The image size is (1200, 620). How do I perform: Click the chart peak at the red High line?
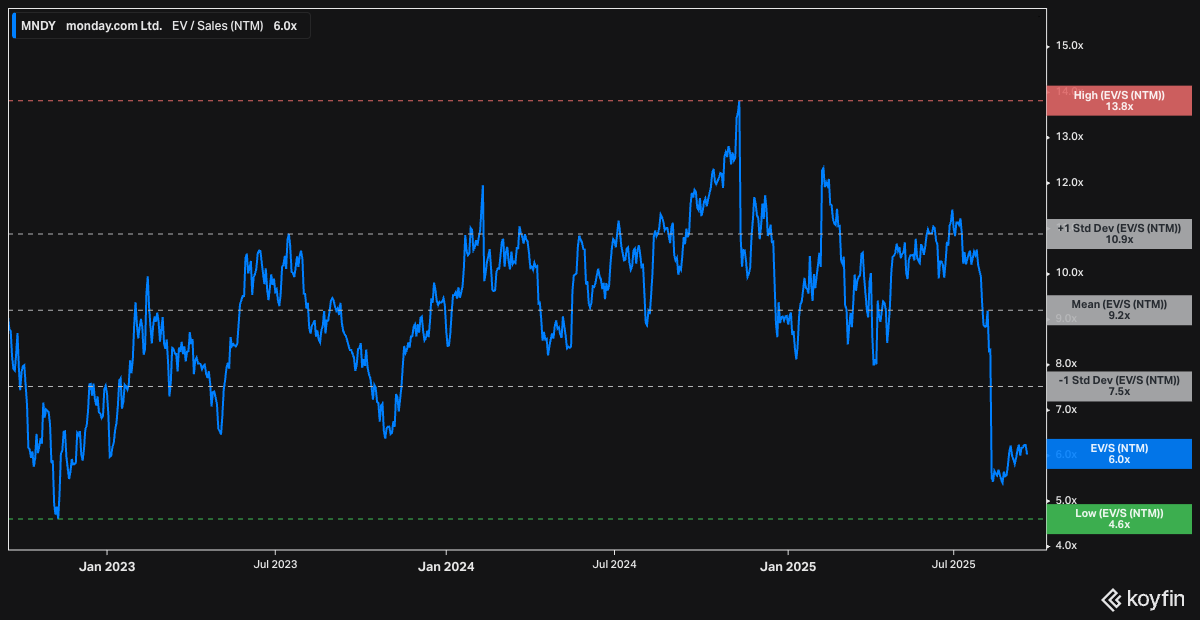point(739,101)
